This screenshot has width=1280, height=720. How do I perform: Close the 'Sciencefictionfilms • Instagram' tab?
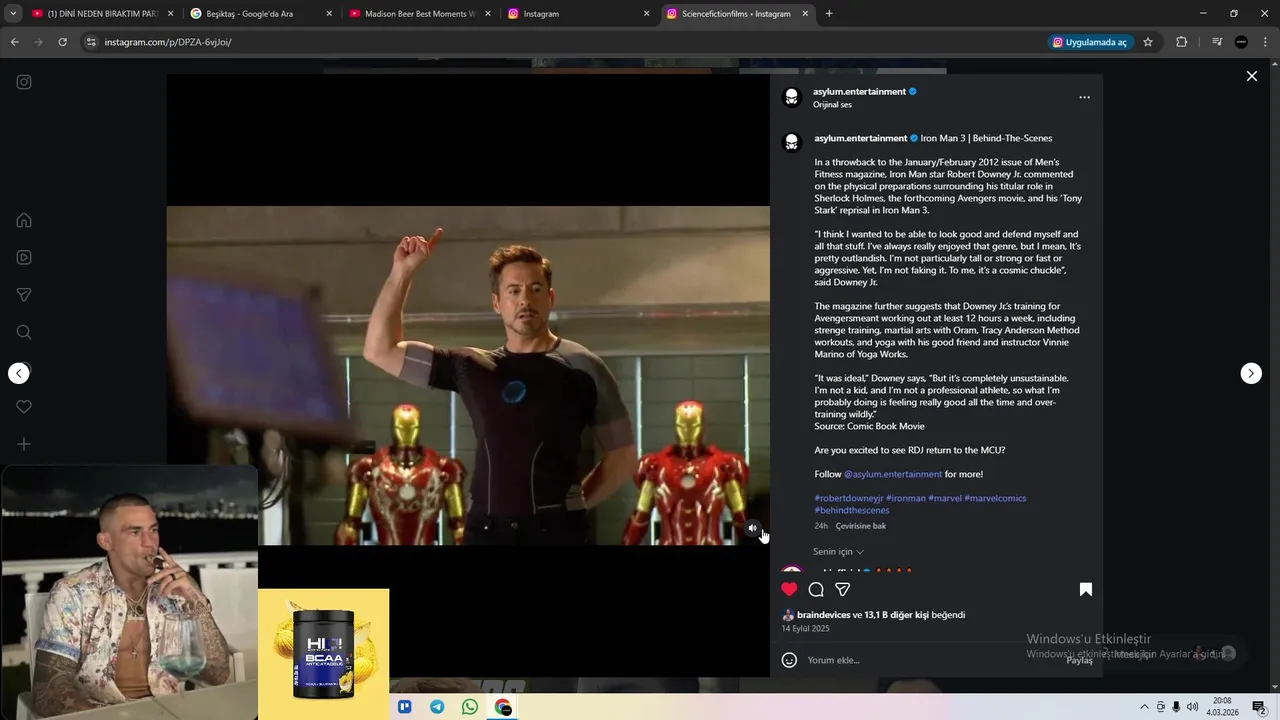pyautogui.click(x=805, y=14)
